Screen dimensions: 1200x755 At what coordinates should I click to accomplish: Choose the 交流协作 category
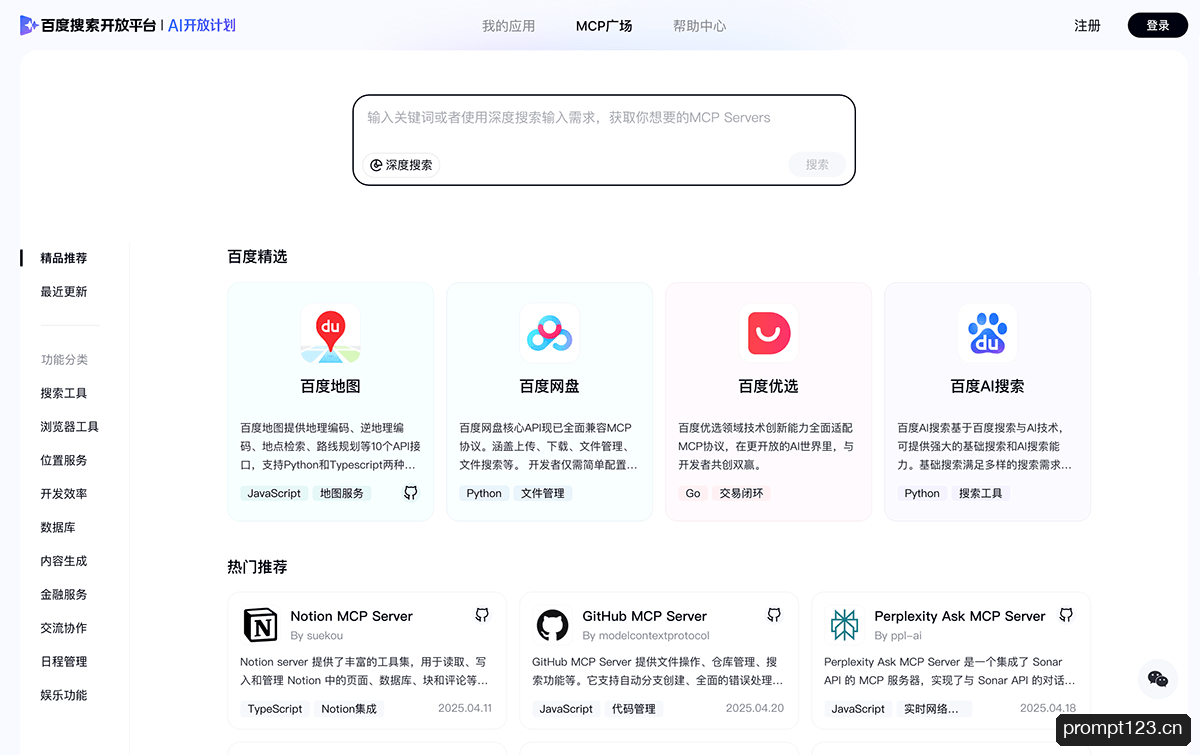64,628
